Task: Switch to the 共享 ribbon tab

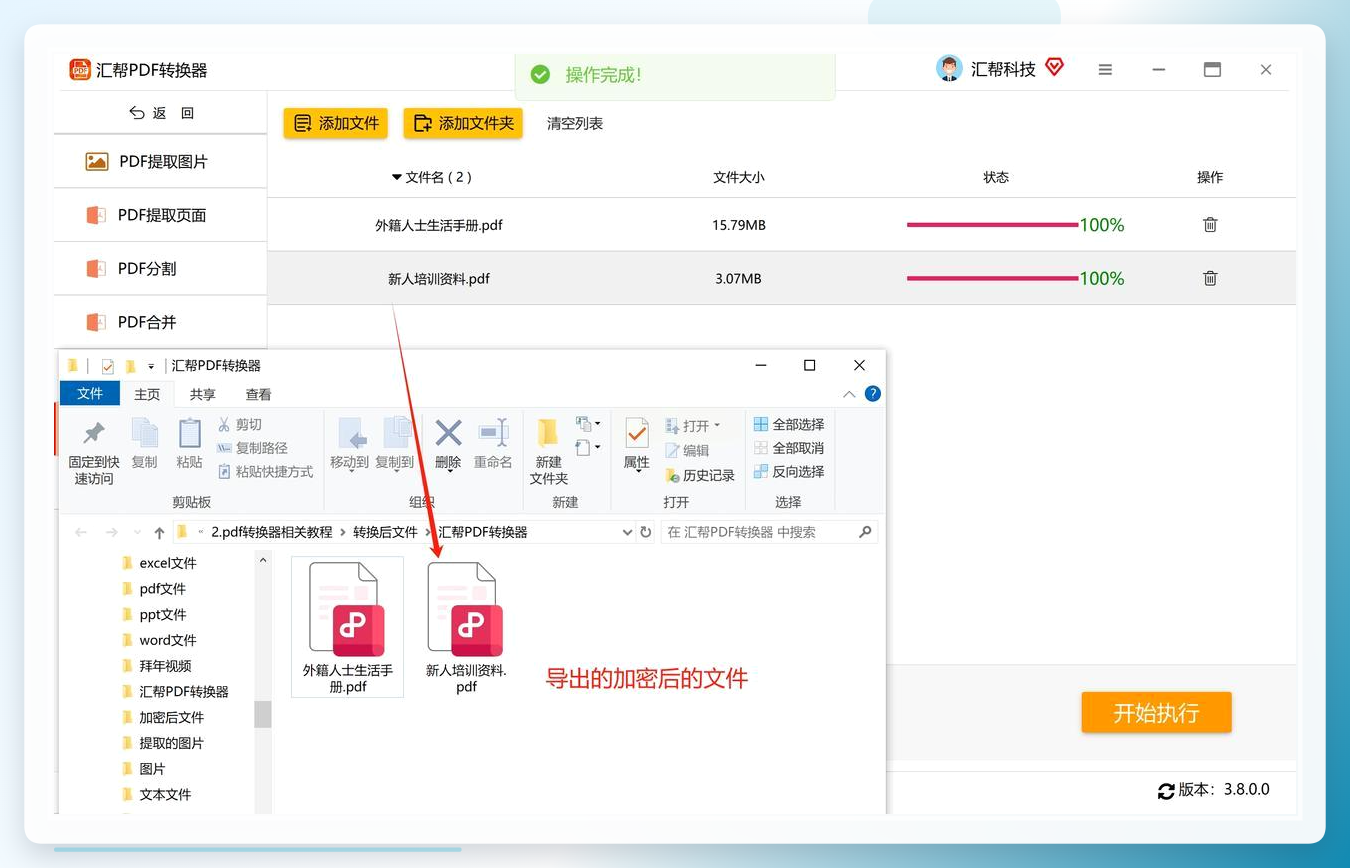Action: tap(203, 394)
